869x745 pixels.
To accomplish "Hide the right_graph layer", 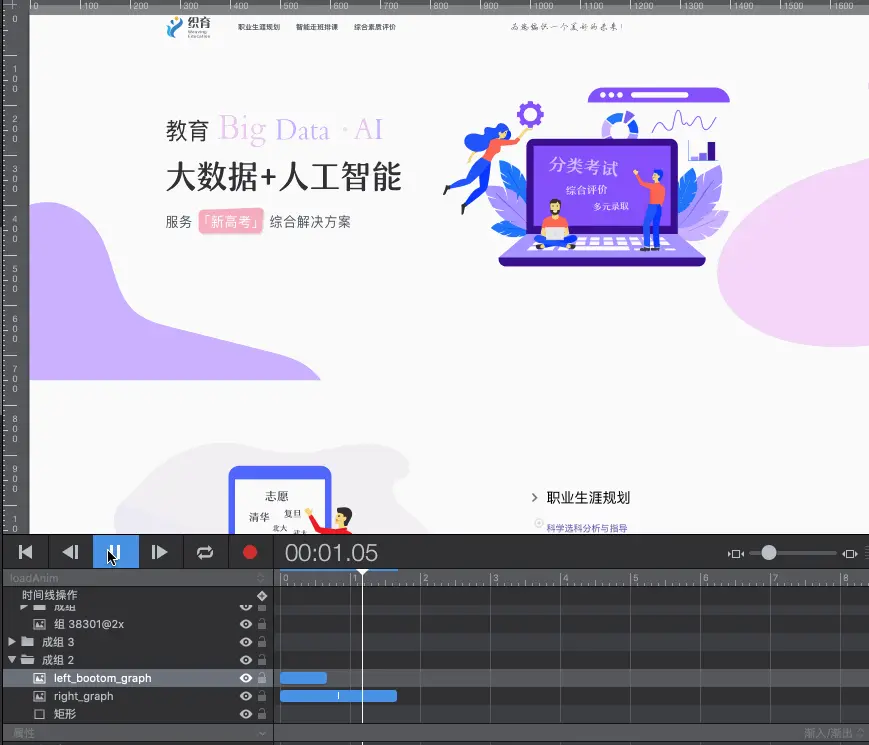I will 246,696.
